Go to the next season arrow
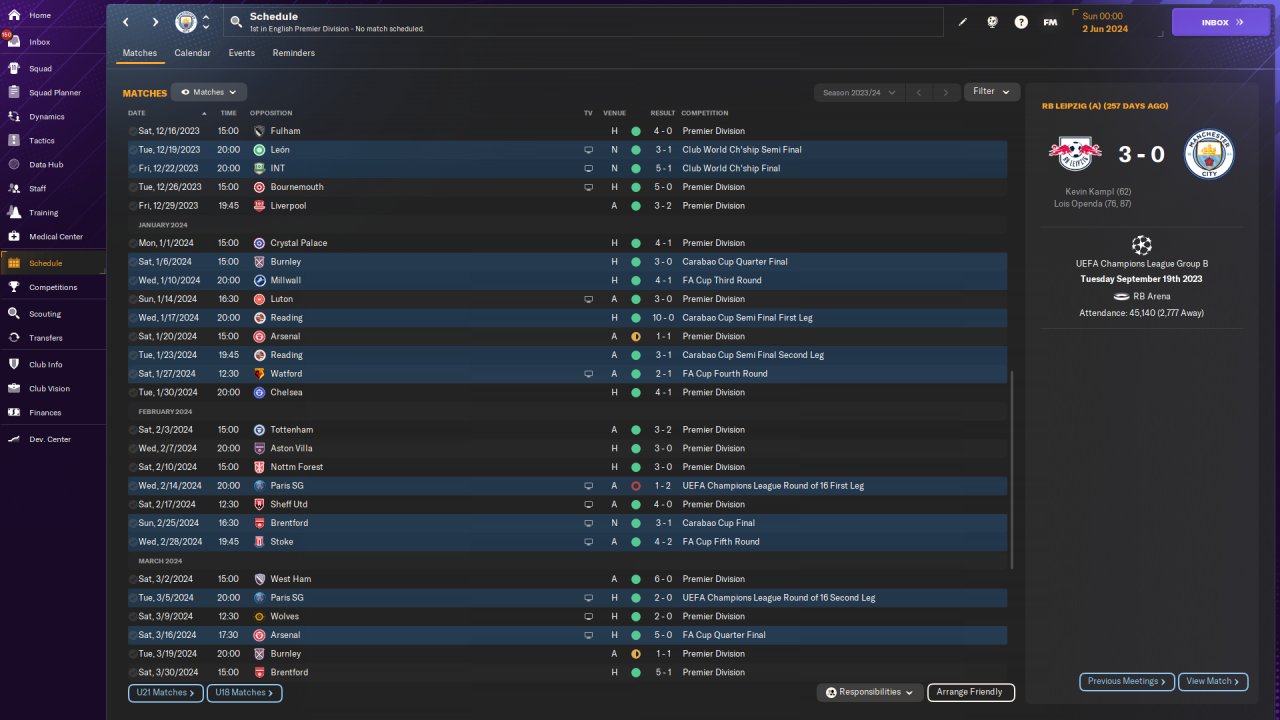Image resolution: width=1280 pixels, height=720 pixels. [x=946, y=92]
